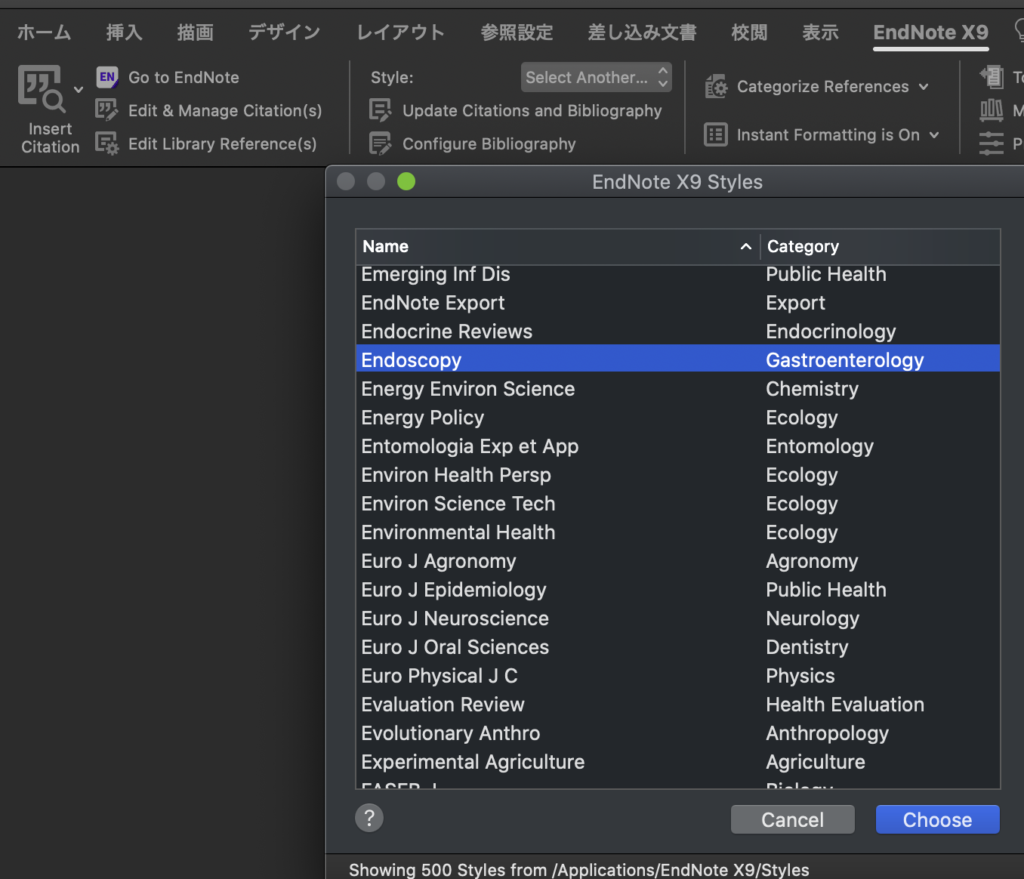Click Edit & Manage Citation(s) label
1024x879 pixels.
[x=225, y=110]
